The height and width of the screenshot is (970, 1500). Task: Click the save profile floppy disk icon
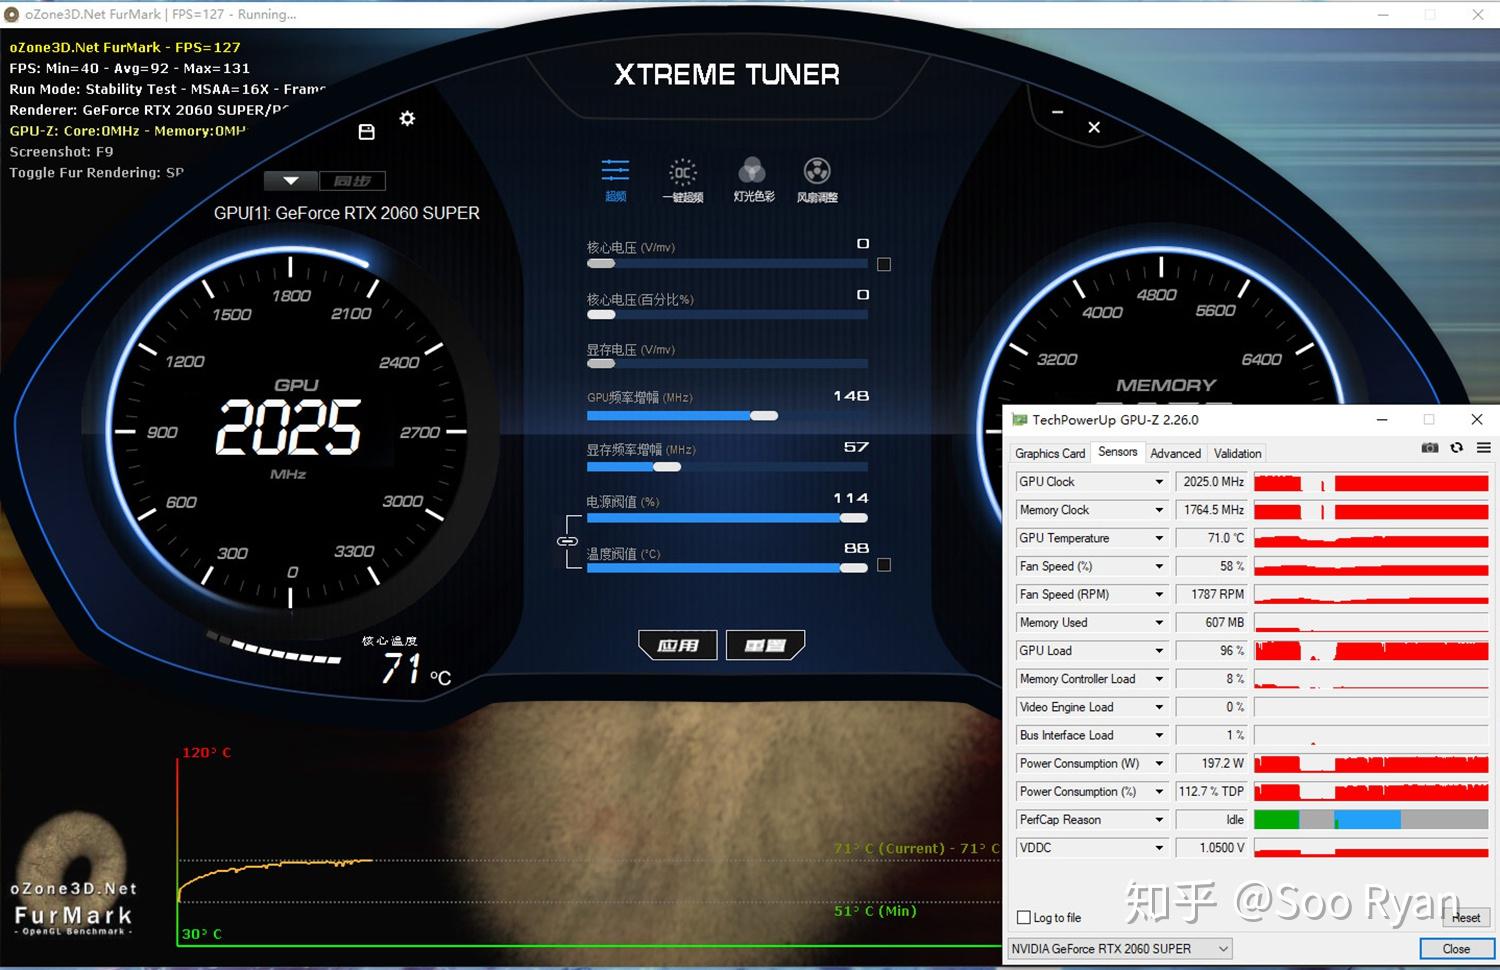(x=367, y=132)
